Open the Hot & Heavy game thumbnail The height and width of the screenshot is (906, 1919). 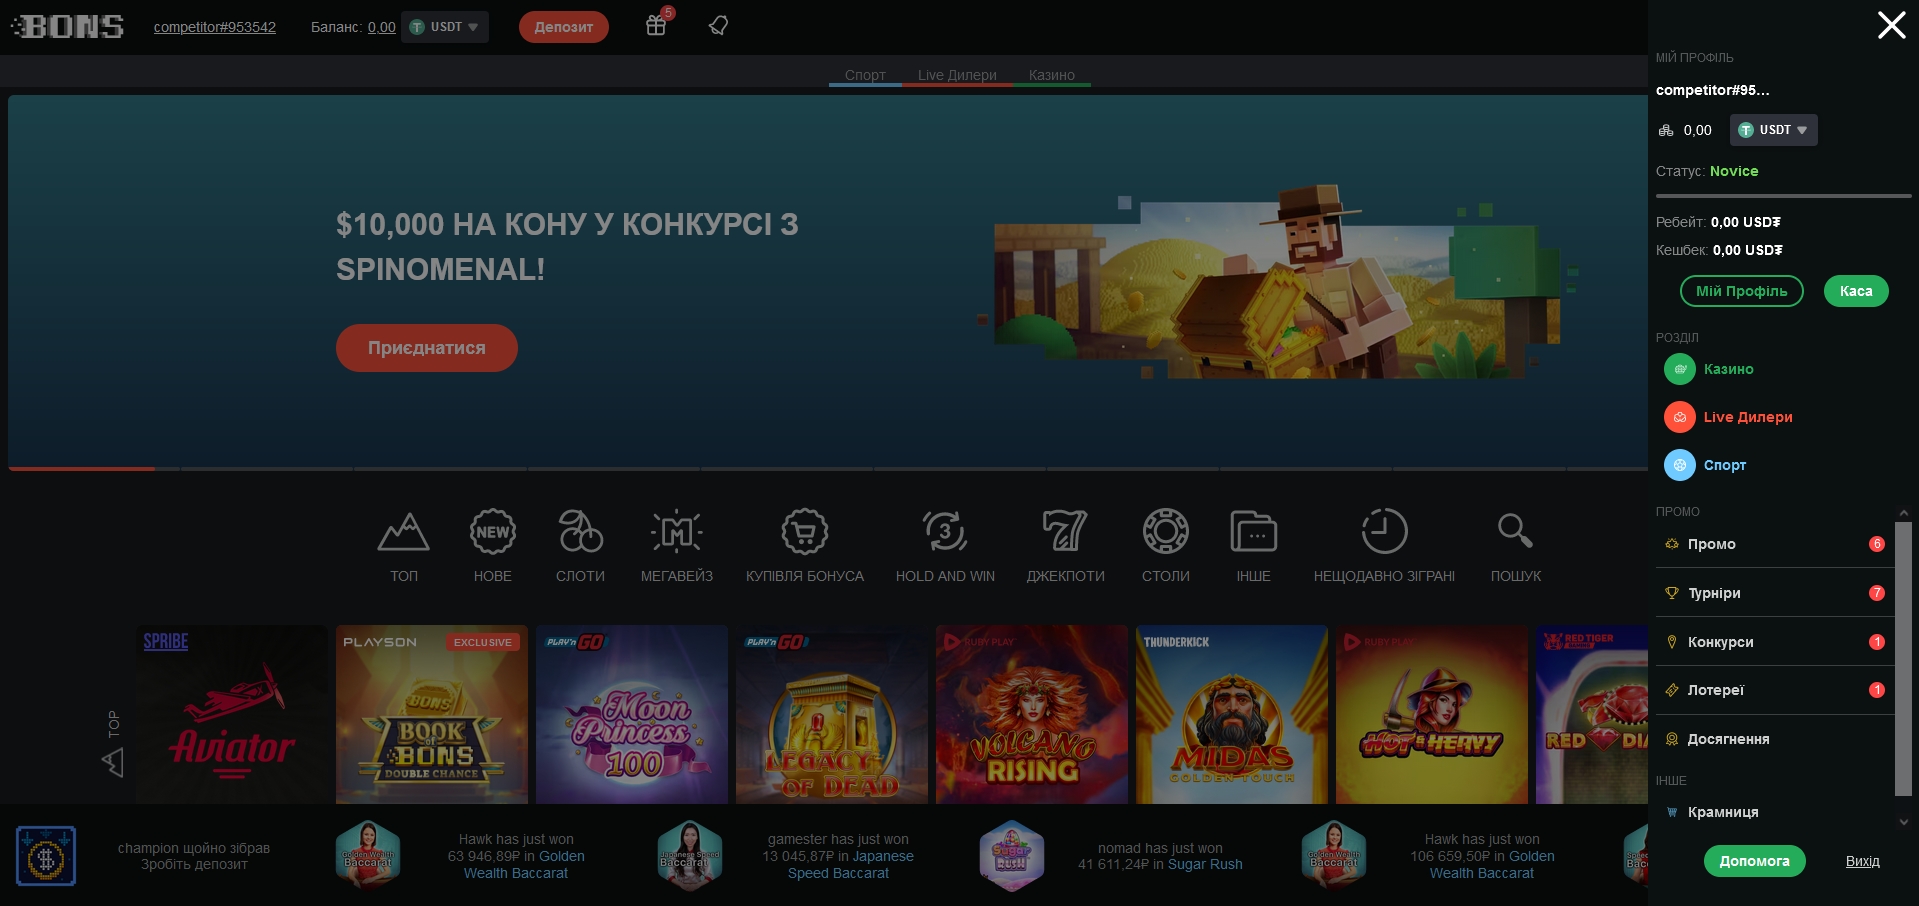coord(1432,714)
